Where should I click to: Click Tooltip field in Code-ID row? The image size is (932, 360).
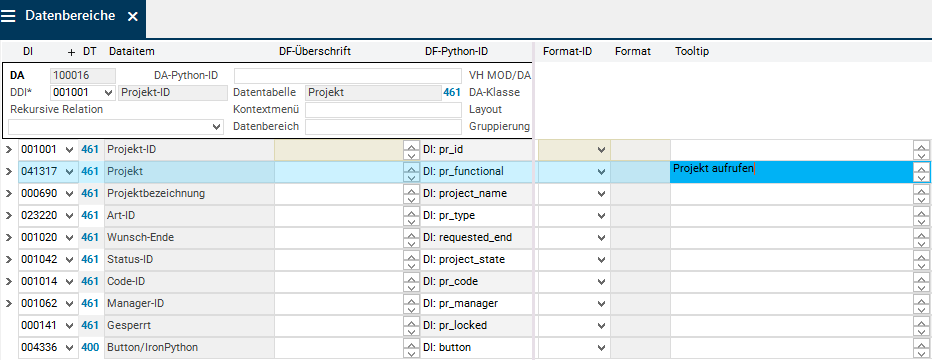(792, 282)
